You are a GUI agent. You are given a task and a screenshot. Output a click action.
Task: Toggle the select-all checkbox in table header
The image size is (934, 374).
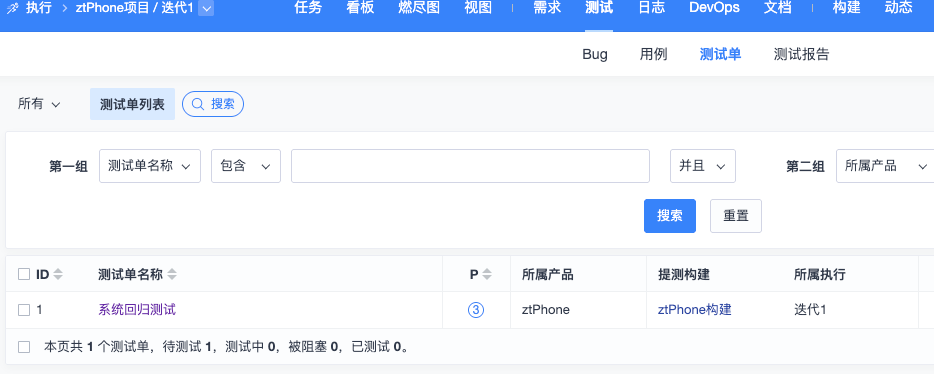tap(24, 274)
